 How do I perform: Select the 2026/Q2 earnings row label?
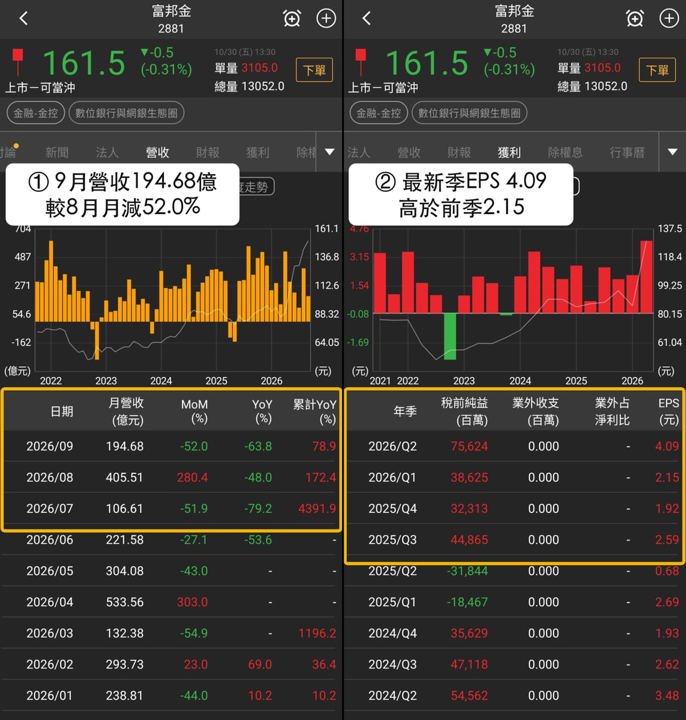(x=393, y=446)
